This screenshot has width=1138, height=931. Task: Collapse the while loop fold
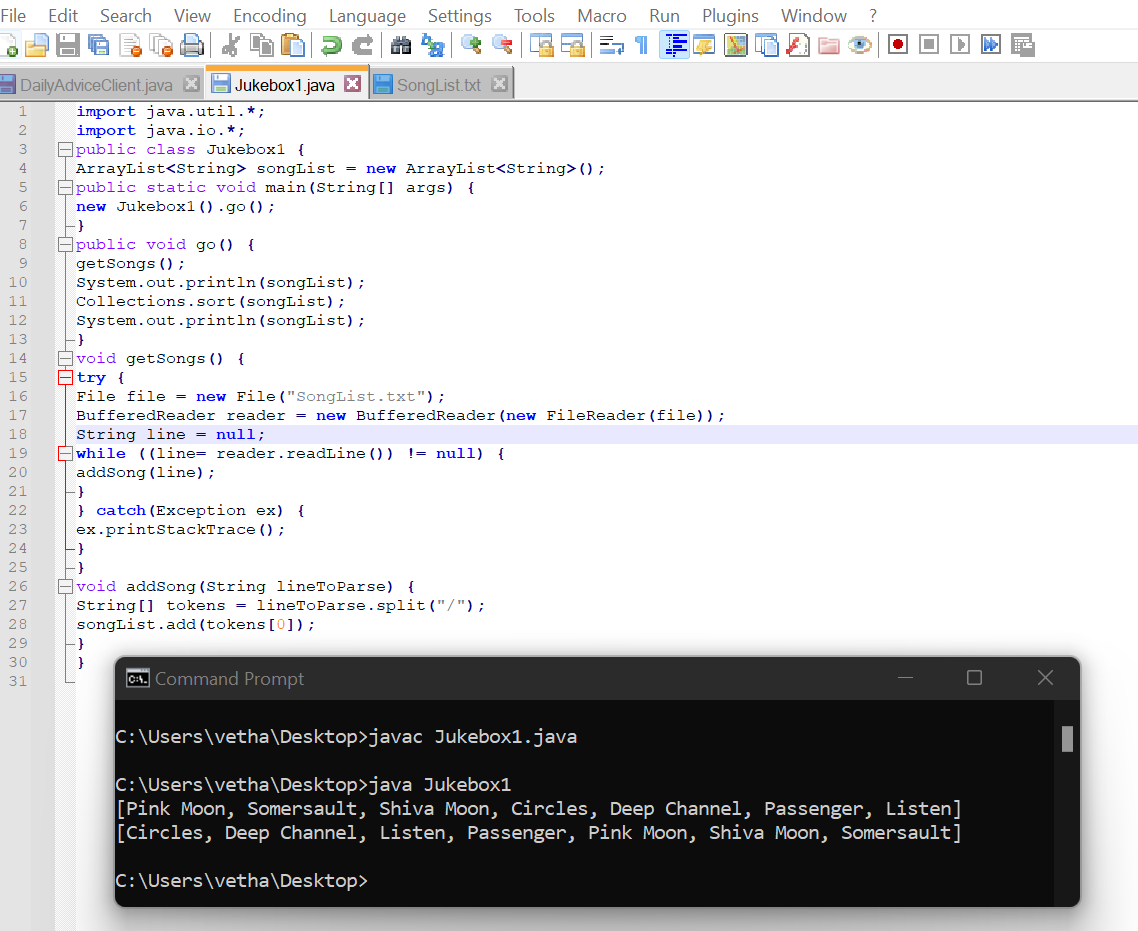[x=64, y=453]
